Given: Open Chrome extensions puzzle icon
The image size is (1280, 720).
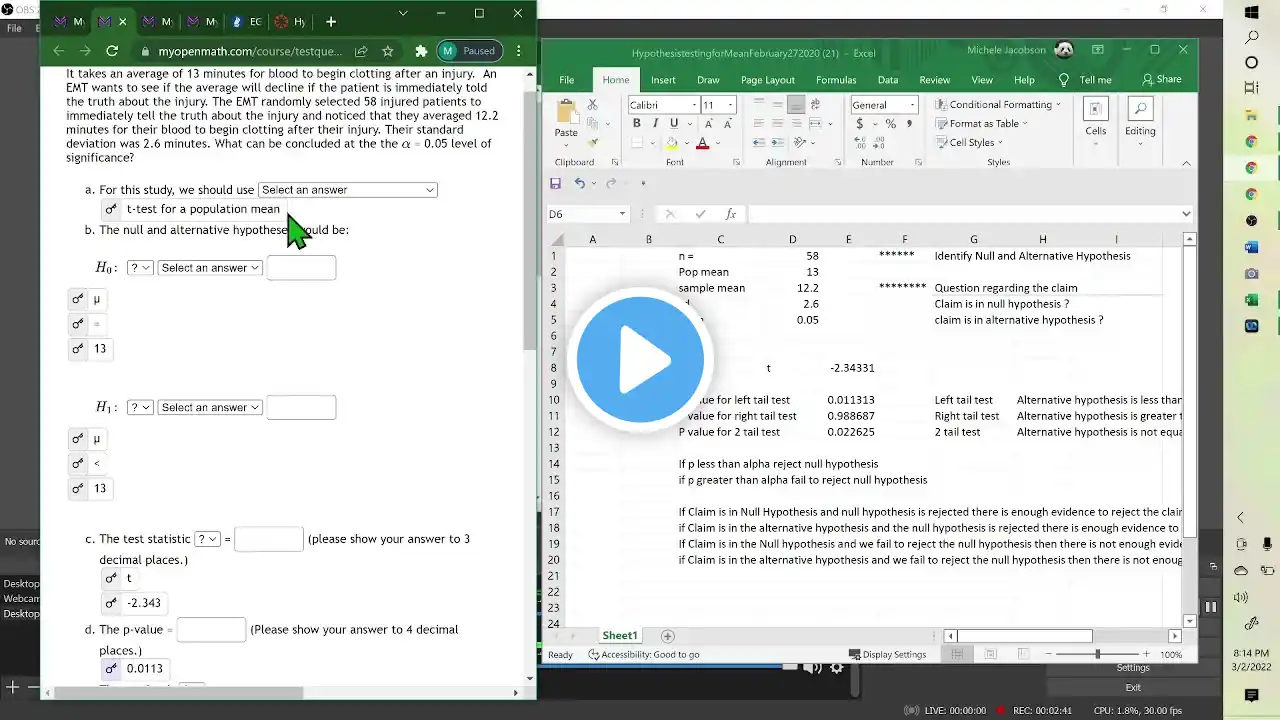Looking at the screenshot, I should (421, 51).
